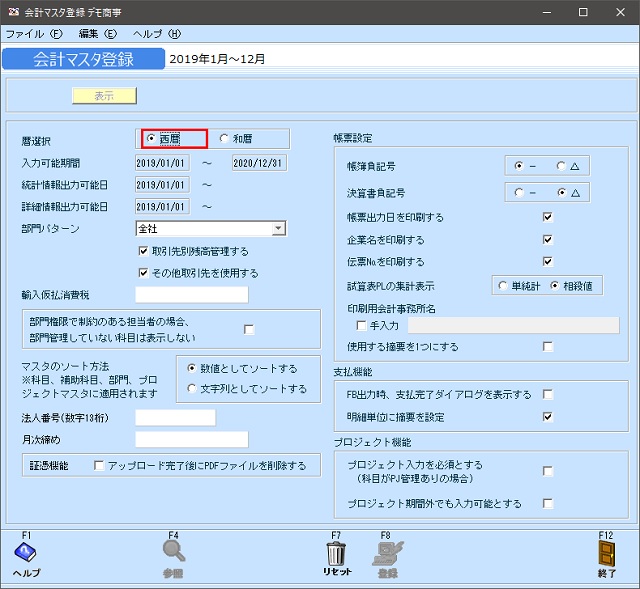Select 相殺値 for 試算表PLの集計表示
640x589 pixels.
(554, 286)
